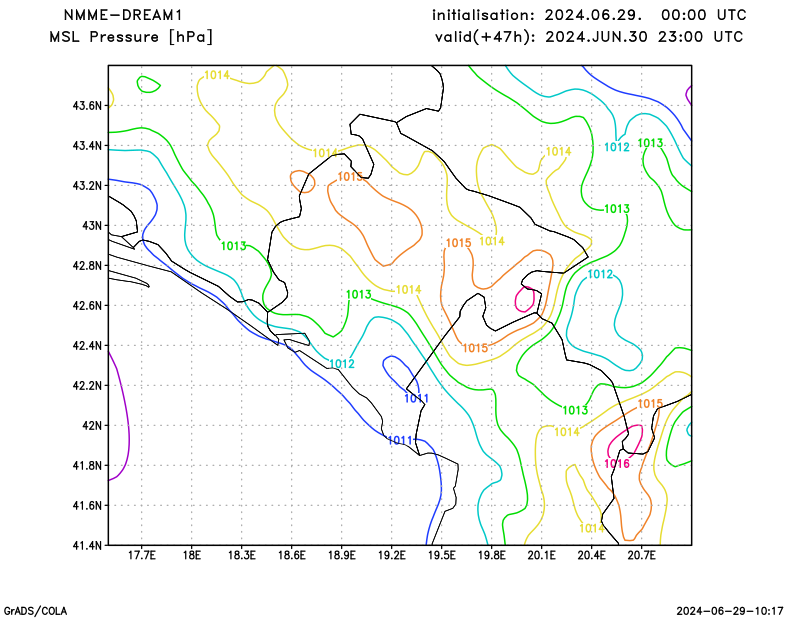Click the GrADS/COLA credit text
Screen dimensions: 800x618
click(35, 611)
